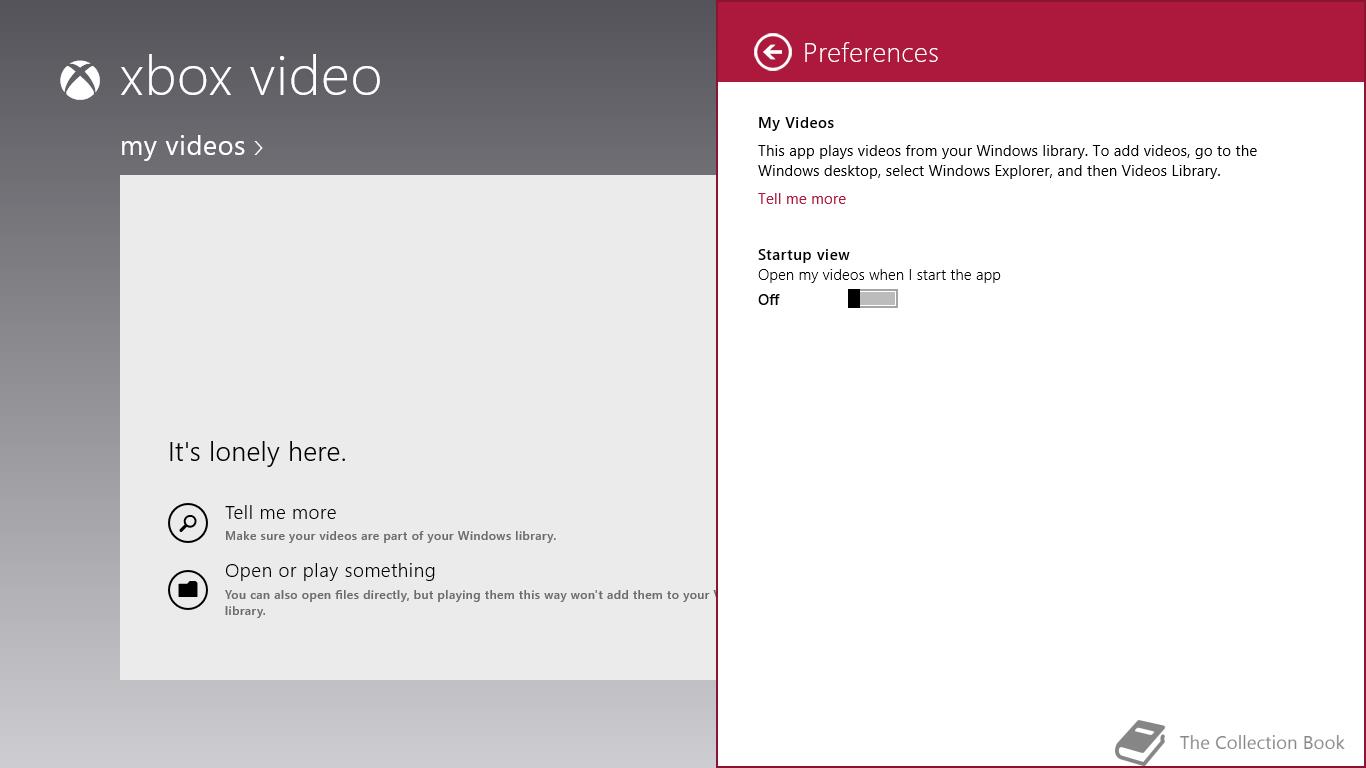
Task: Click the Off label next to the switch
Action: point(768,300)
